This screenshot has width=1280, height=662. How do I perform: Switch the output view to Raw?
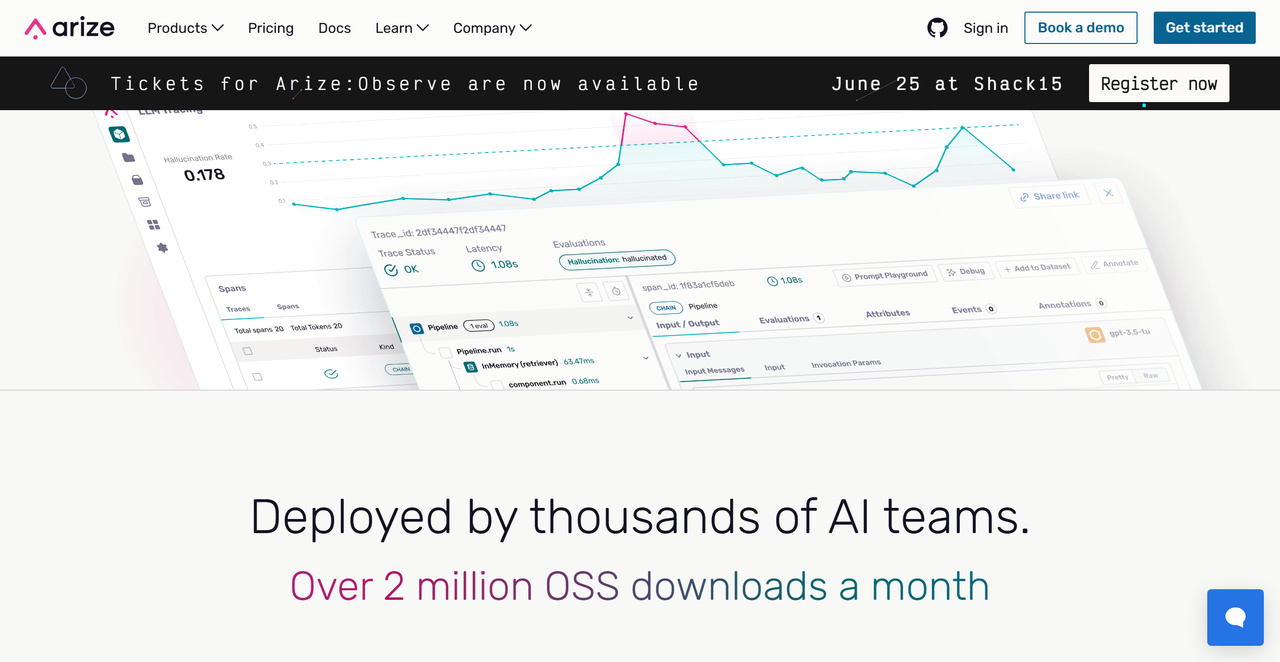coord(1151,376)
